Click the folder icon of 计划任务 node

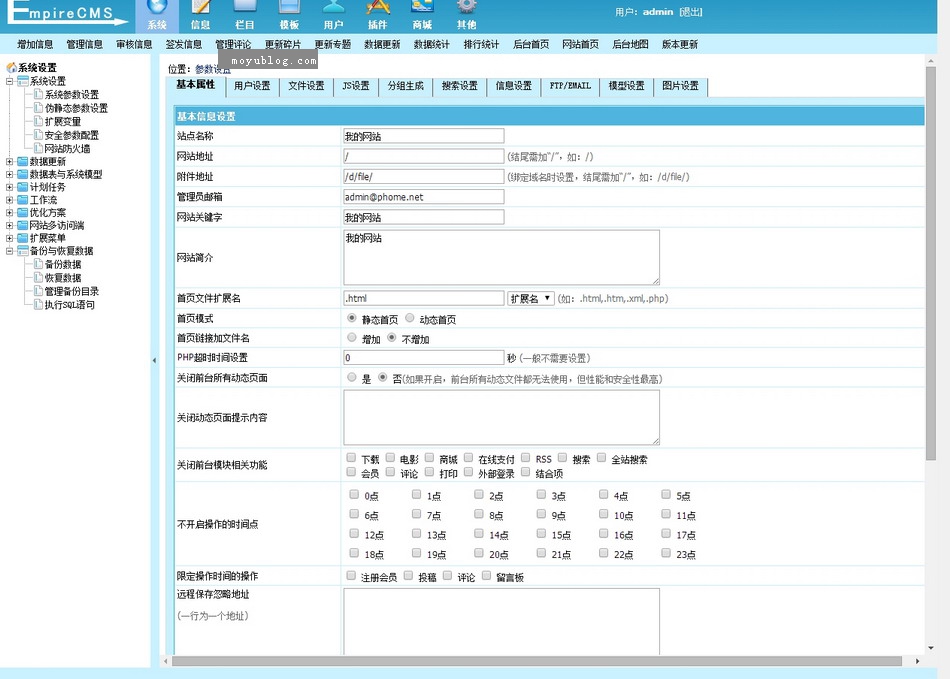[x=23, y=187]
